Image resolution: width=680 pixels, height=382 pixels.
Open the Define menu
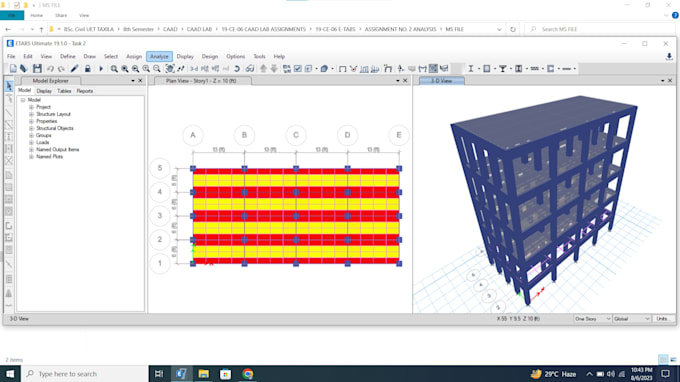coord(67,56)
